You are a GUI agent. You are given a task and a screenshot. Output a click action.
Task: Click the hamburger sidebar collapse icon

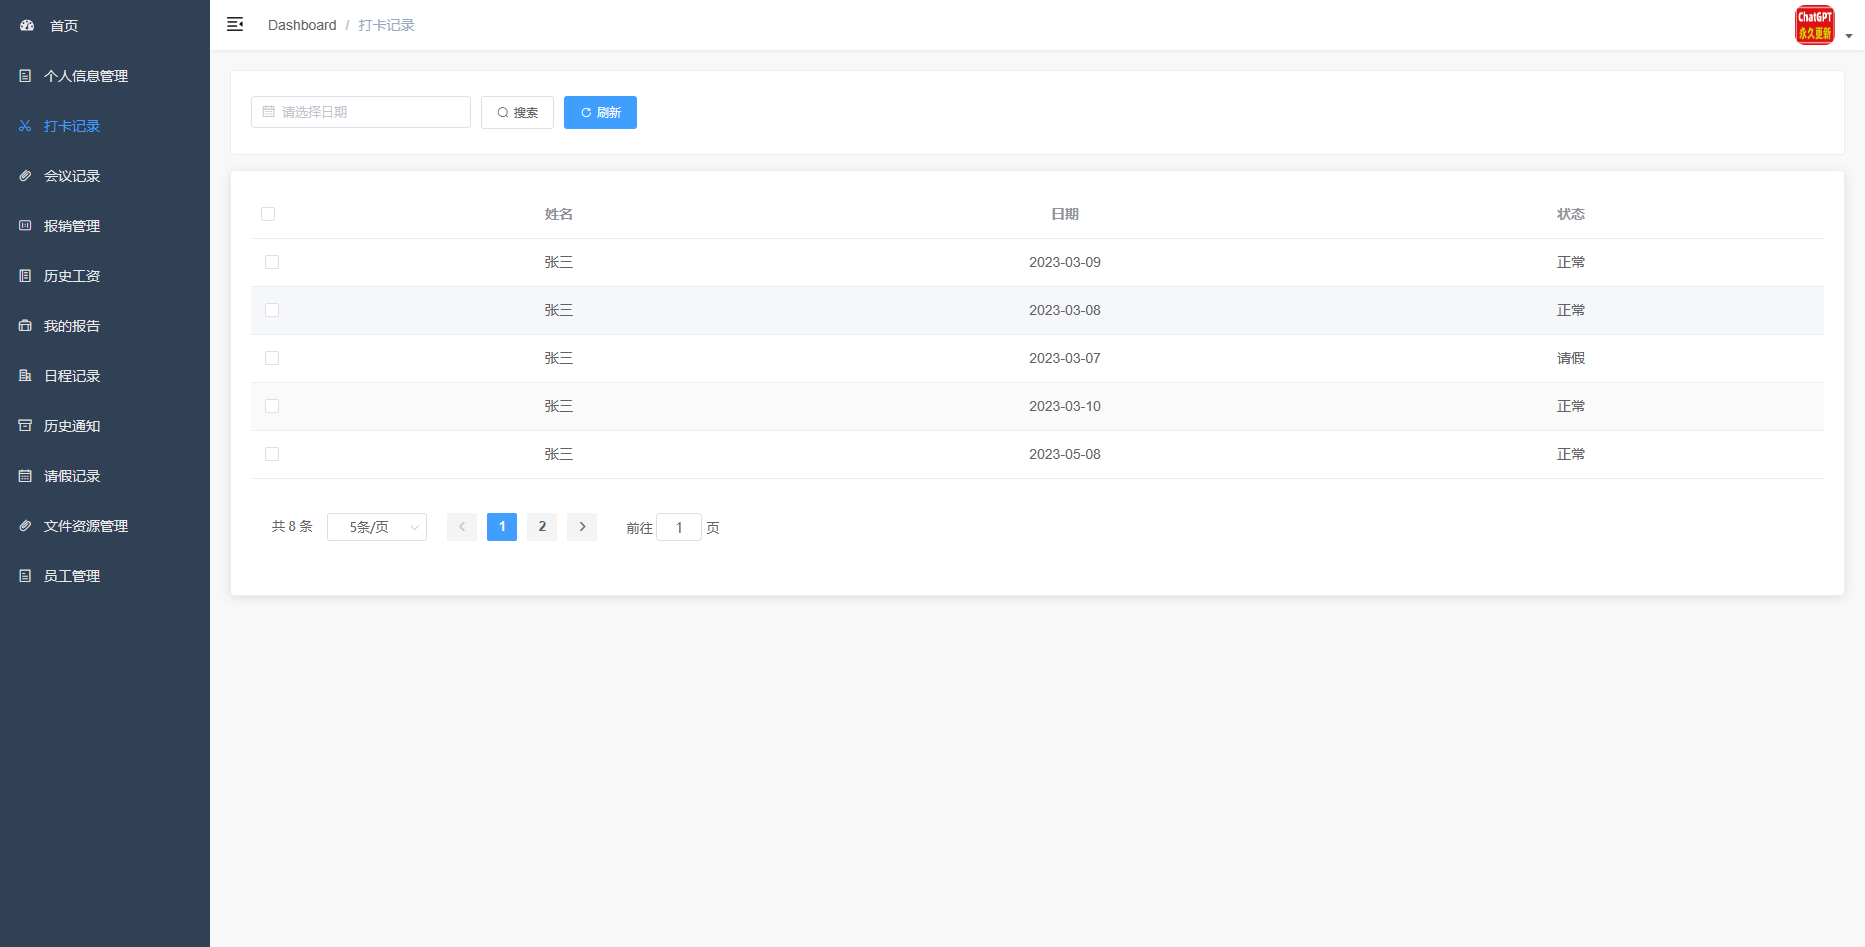coord(235,25)
